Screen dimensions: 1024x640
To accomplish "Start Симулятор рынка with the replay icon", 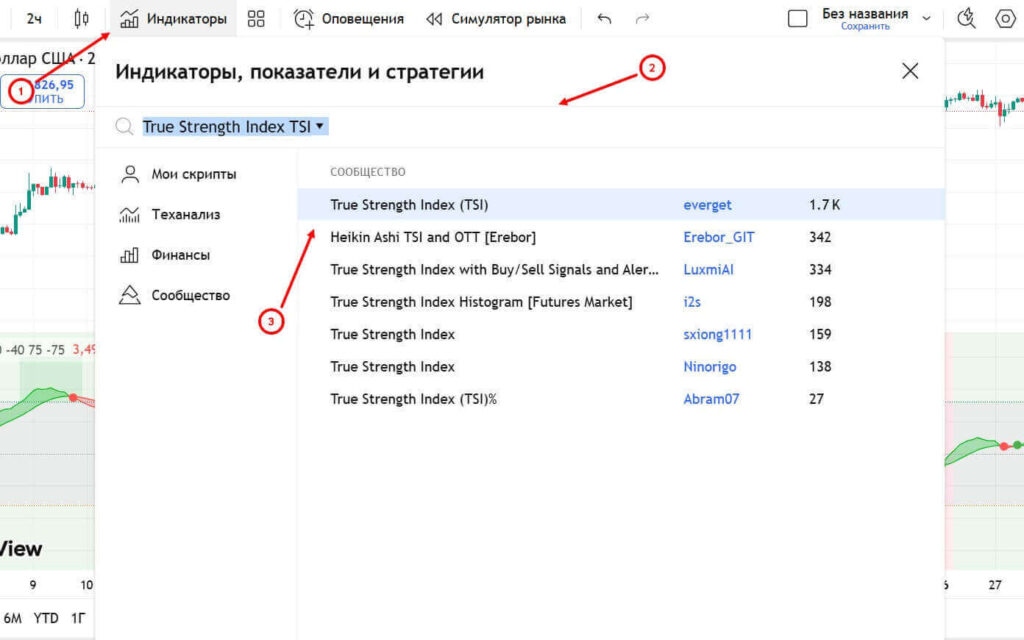I will [432, 18].
